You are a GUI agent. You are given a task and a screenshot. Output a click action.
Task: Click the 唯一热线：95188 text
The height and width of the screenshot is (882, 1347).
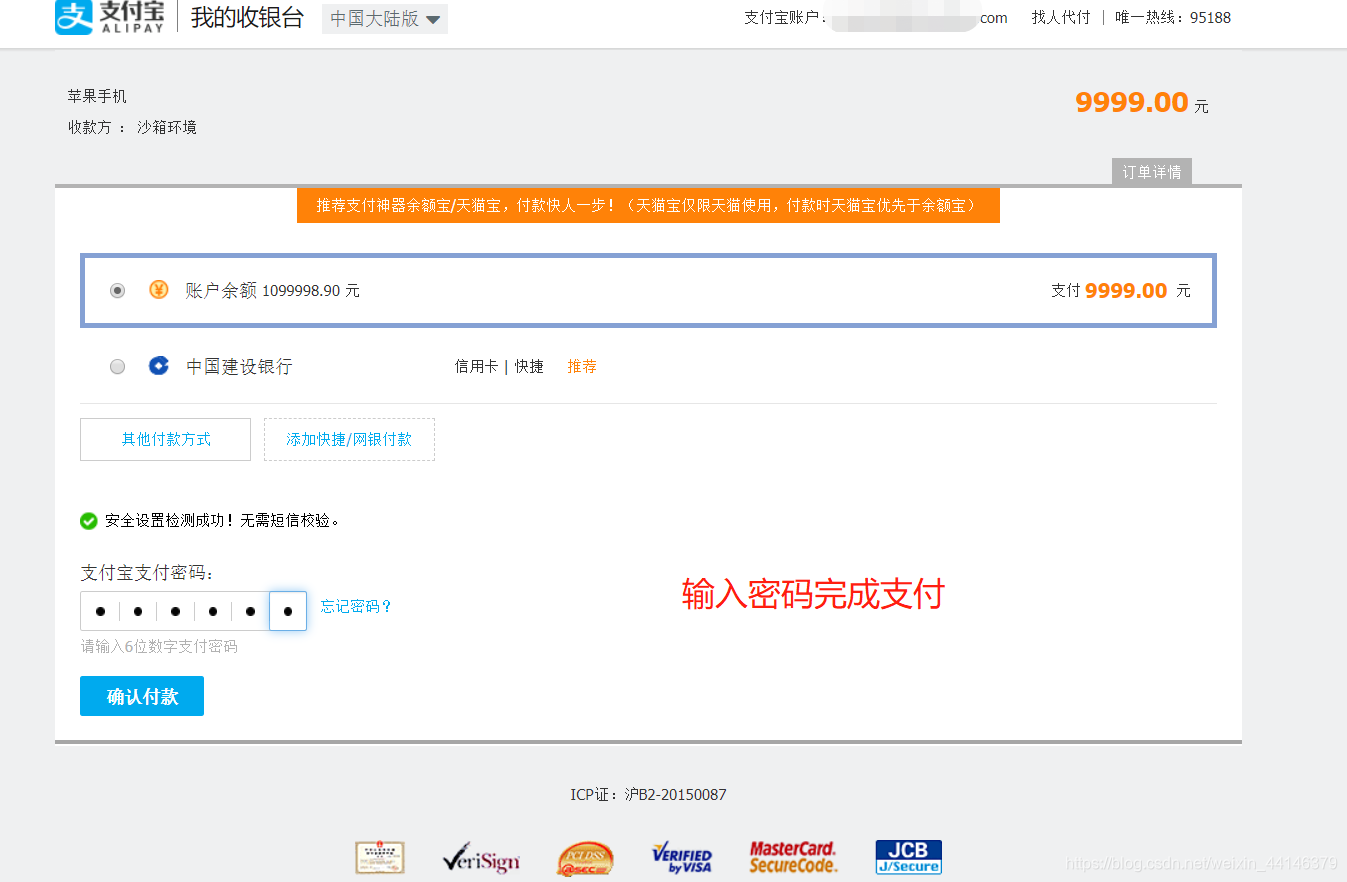pyautogui.click(x=1173, y=18)
